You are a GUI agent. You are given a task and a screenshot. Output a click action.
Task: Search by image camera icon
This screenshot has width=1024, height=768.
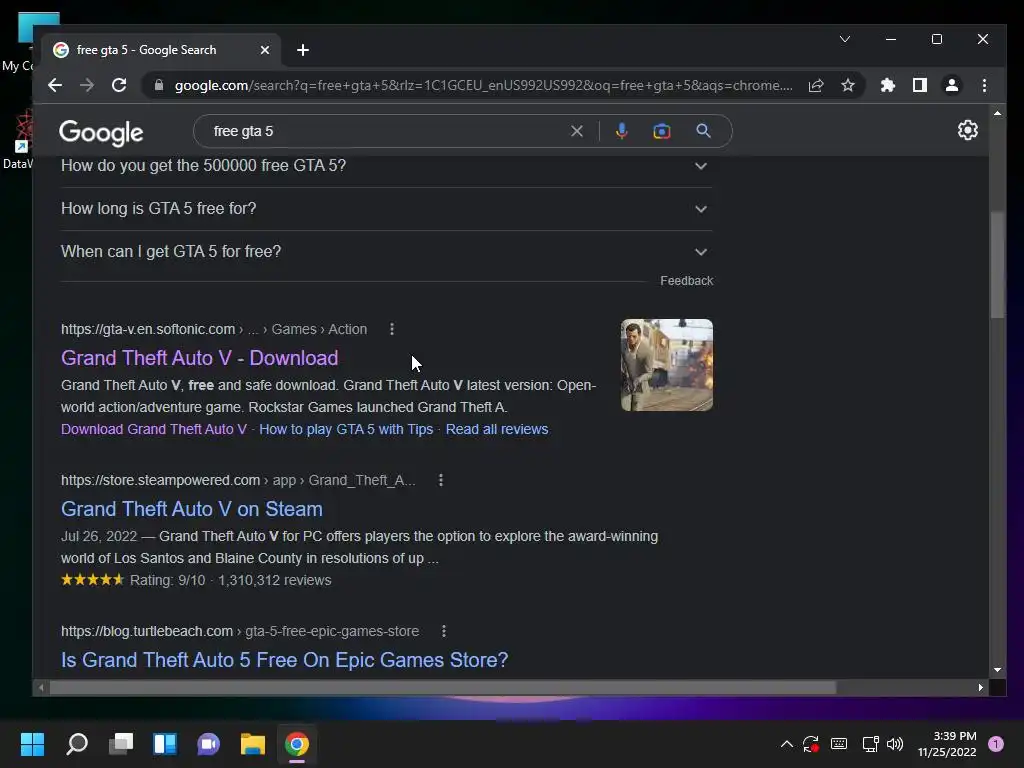tap(662, 131)
